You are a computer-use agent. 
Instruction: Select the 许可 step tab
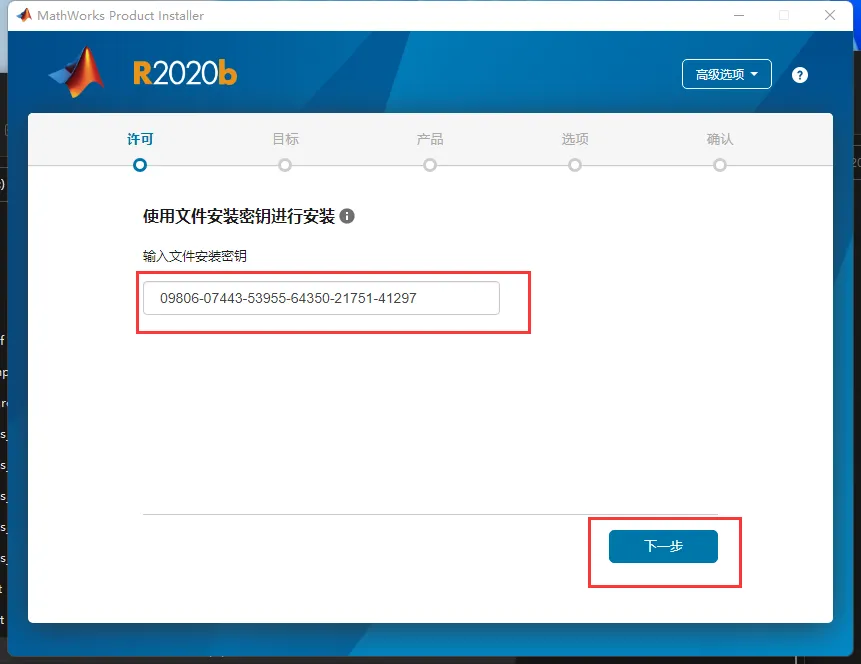(140, 139)
